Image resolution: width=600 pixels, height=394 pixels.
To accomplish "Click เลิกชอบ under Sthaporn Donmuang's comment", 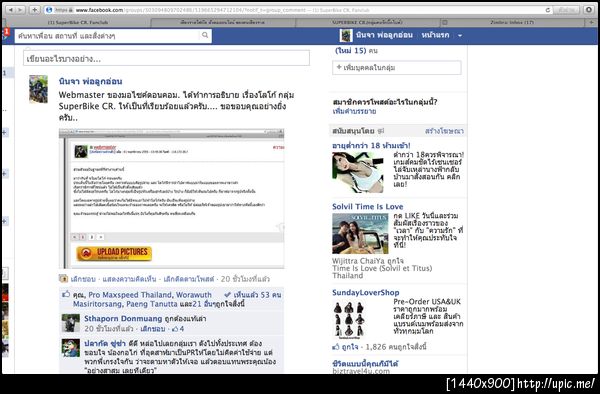I will pyautogui.click(x=153, y=329).
